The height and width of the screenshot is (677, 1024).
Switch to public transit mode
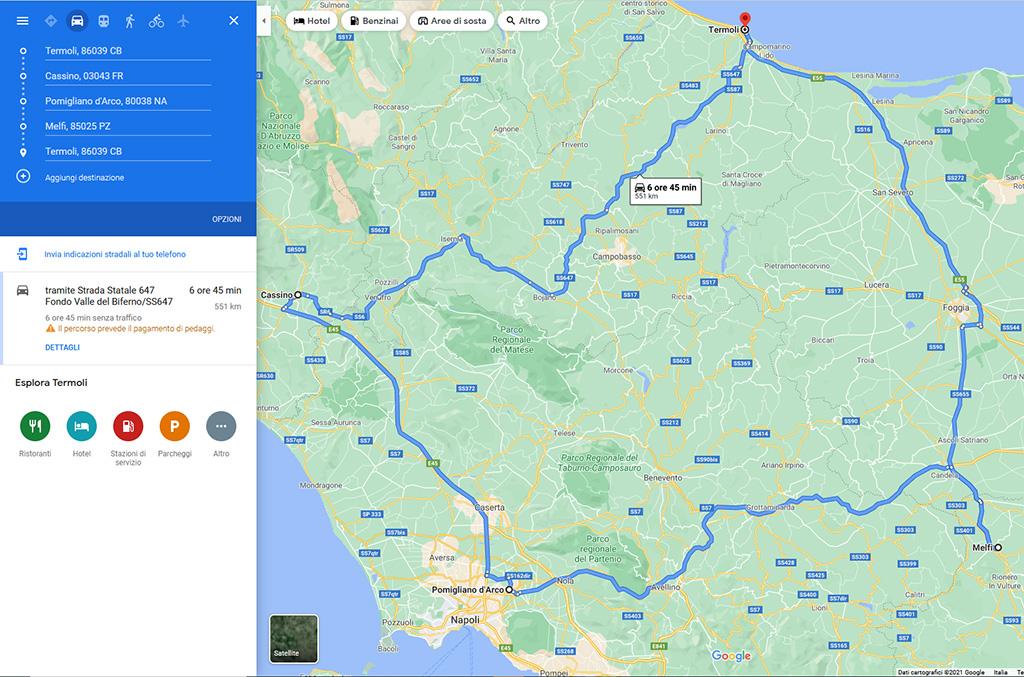(103, 21)
